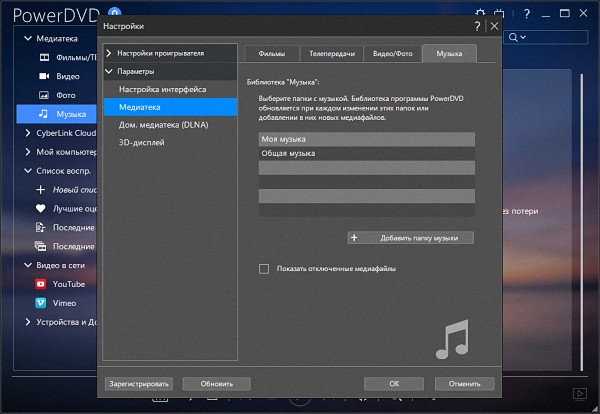Image resolution: width=600 pixels, height=414 pixels.
Task: Open YouTube via its red icon
Action: (41, 283)
